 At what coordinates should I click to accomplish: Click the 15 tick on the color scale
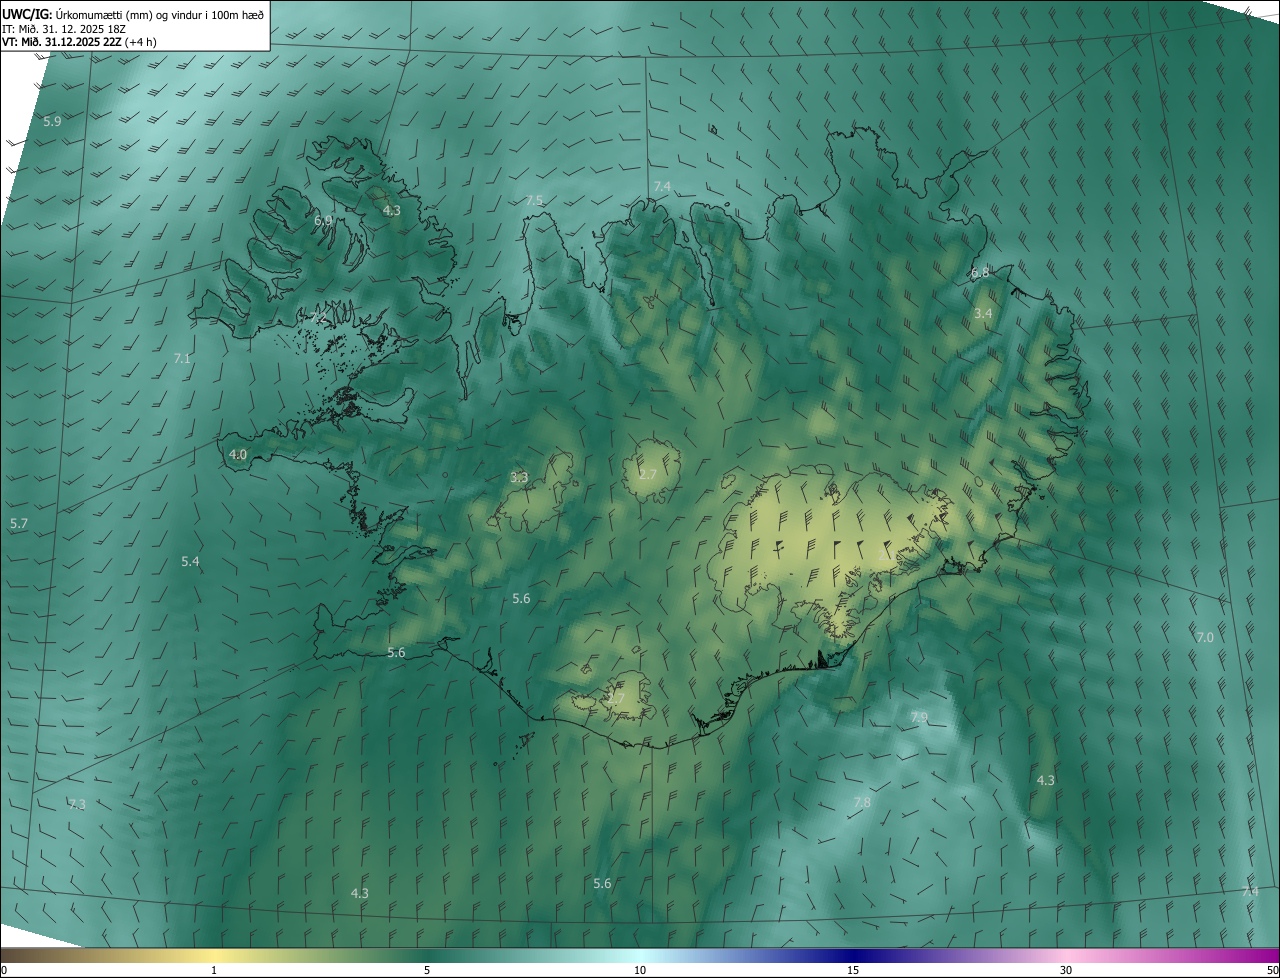point(853,971)
